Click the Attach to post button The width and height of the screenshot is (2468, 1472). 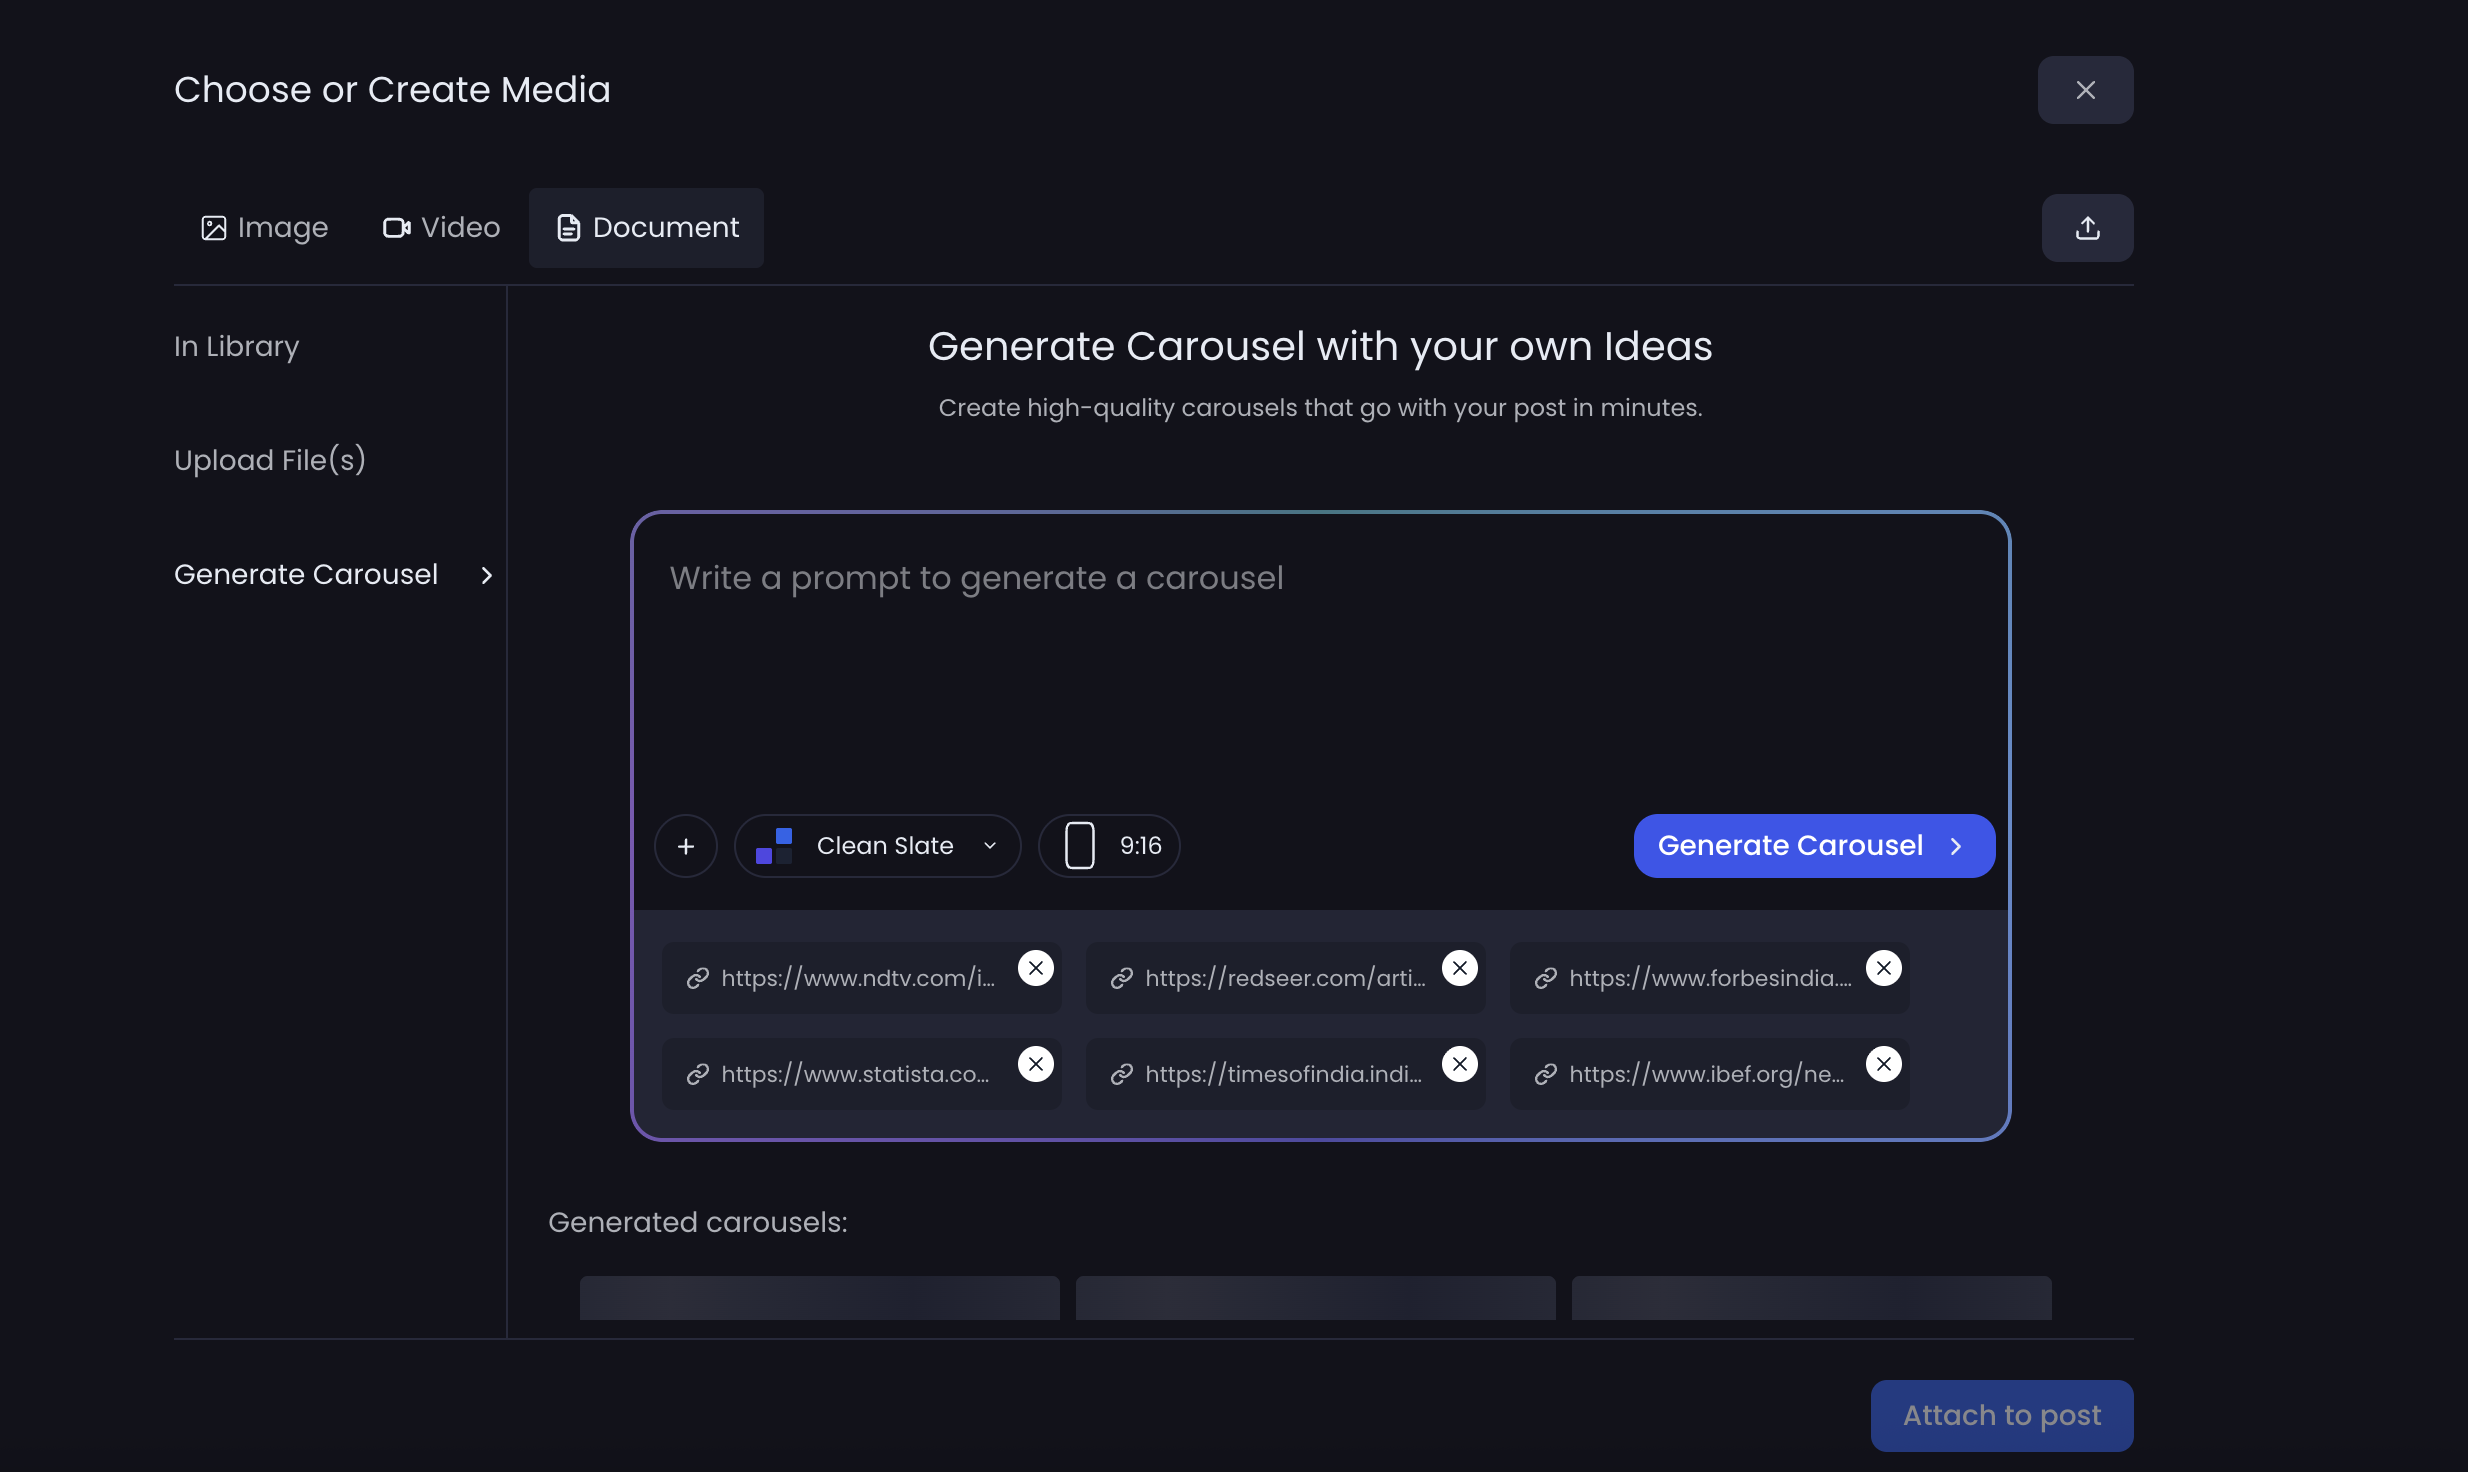click(x=2001, y=1415)
